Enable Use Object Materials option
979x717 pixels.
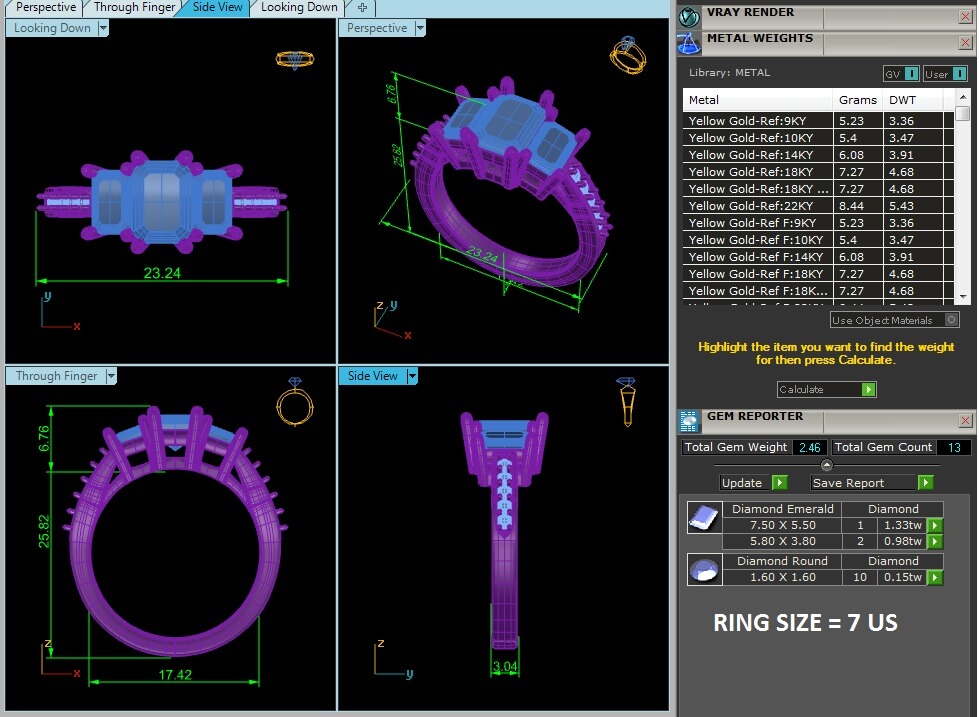tap(951, 320)
